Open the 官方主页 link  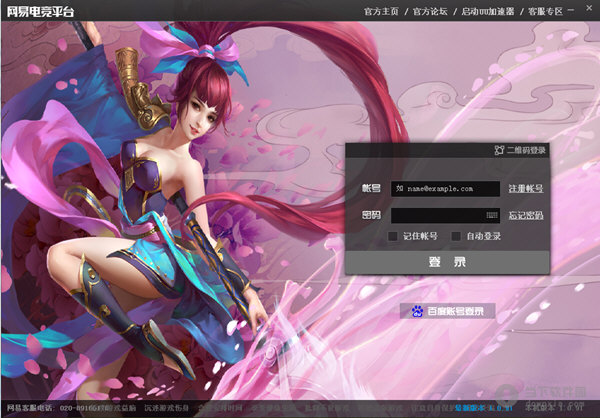click(381, 11)
